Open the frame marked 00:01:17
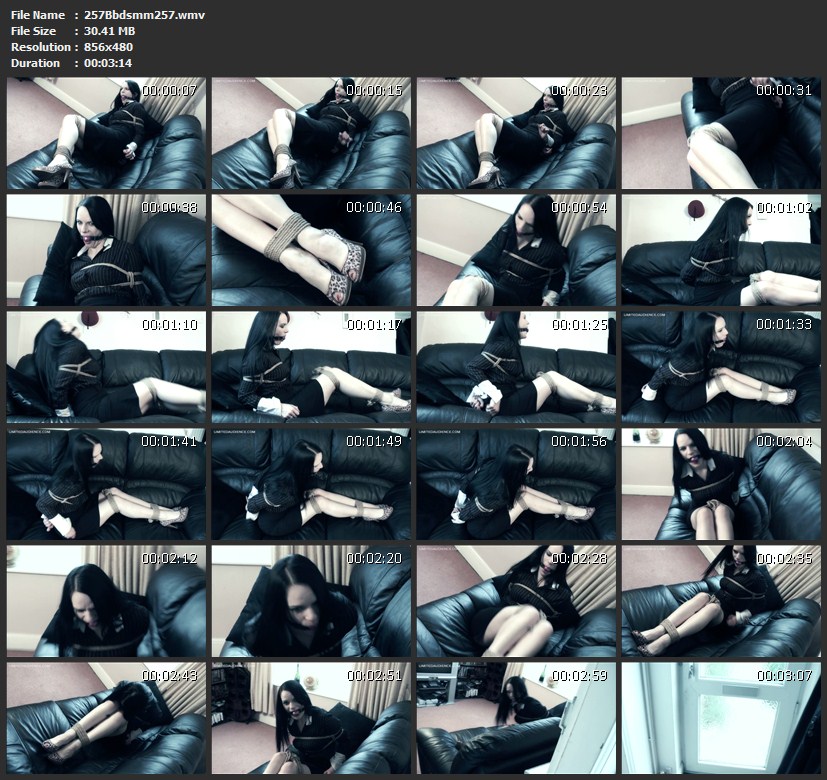 click(x=311, y=367)
